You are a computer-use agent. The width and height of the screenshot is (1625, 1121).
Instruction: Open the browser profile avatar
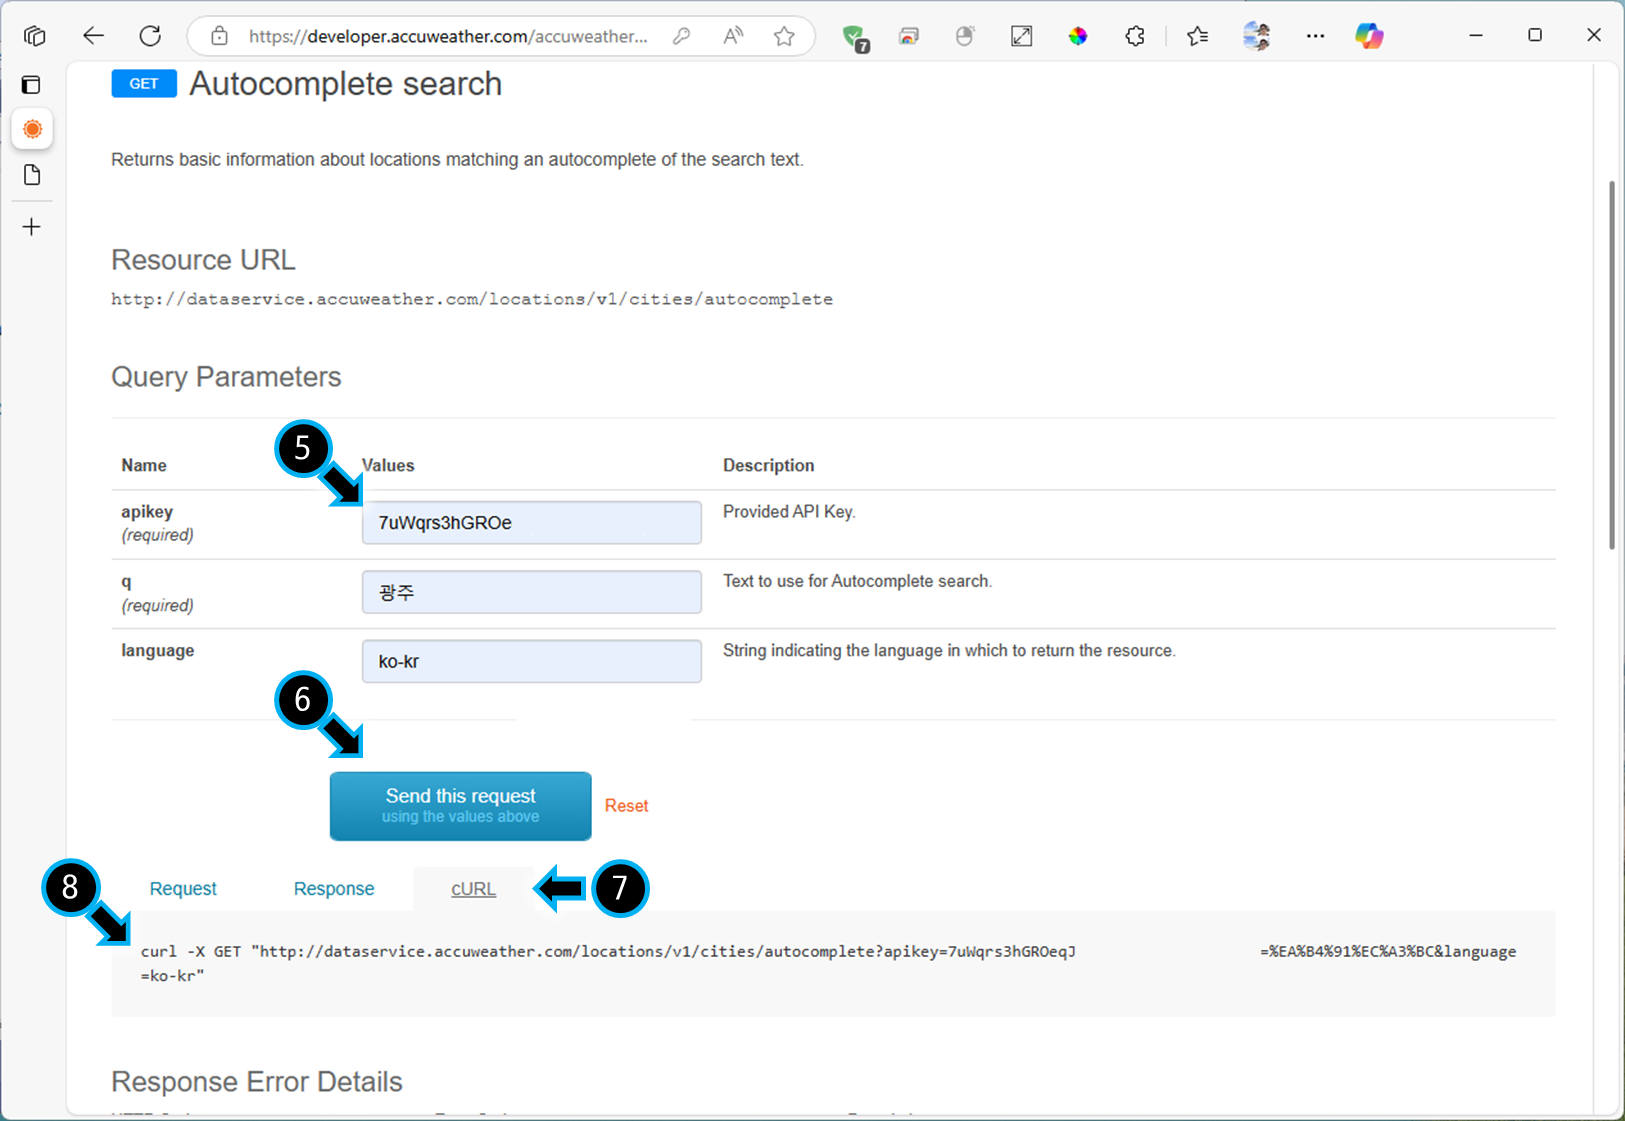coord(1257,36)
